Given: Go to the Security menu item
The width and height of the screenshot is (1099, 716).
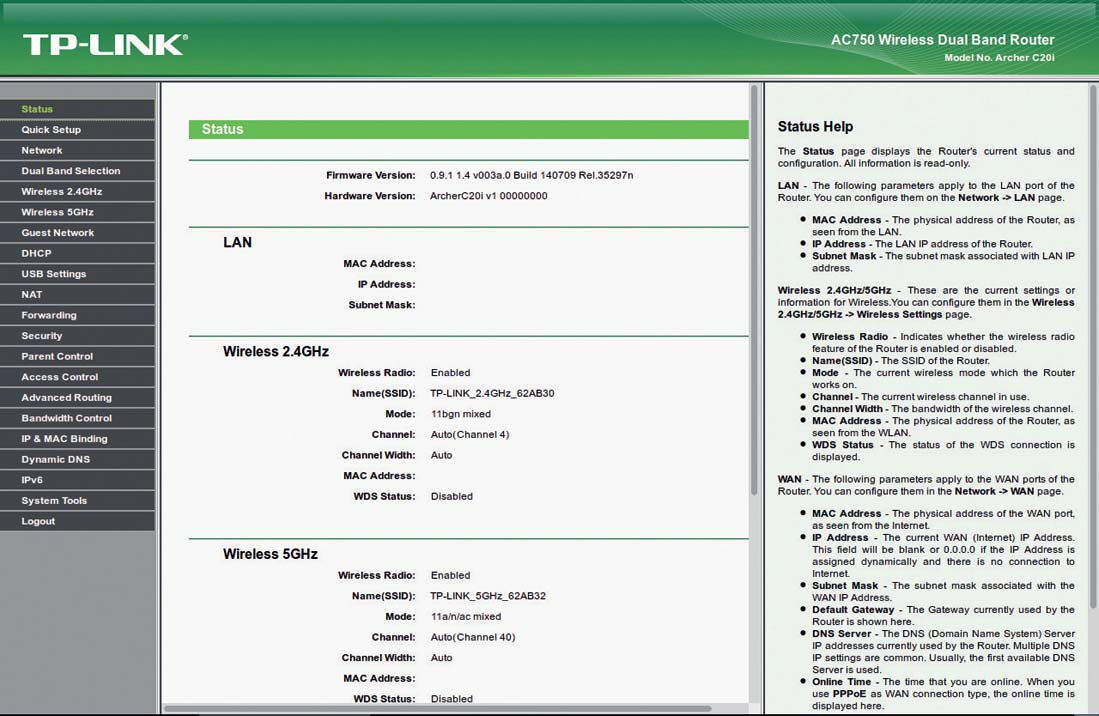Looking at the screenshot, I should click(x=77, y=336).
